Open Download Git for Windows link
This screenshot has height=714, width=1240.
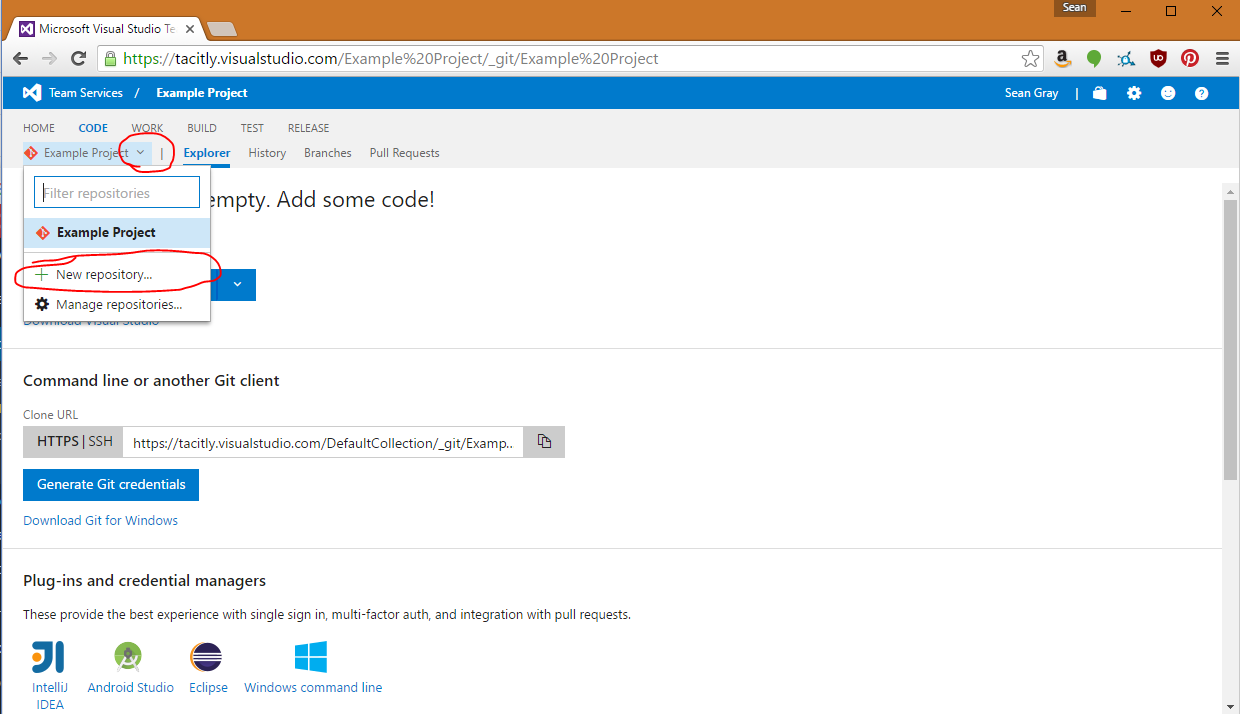tap(100, 521)
